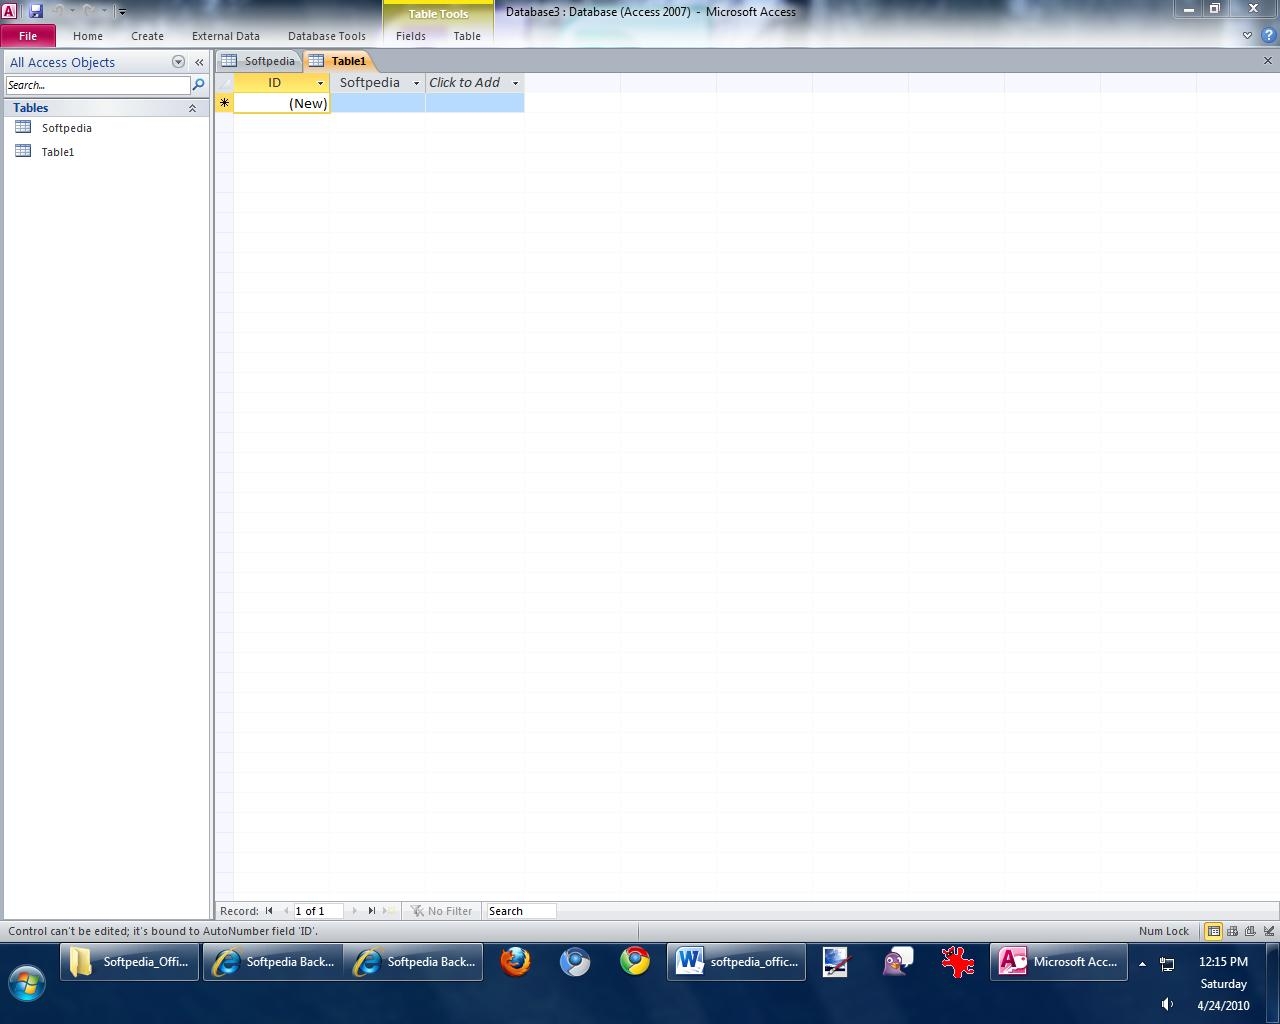Open softpedia_offic... Word document in taskbar

(737, 962)
